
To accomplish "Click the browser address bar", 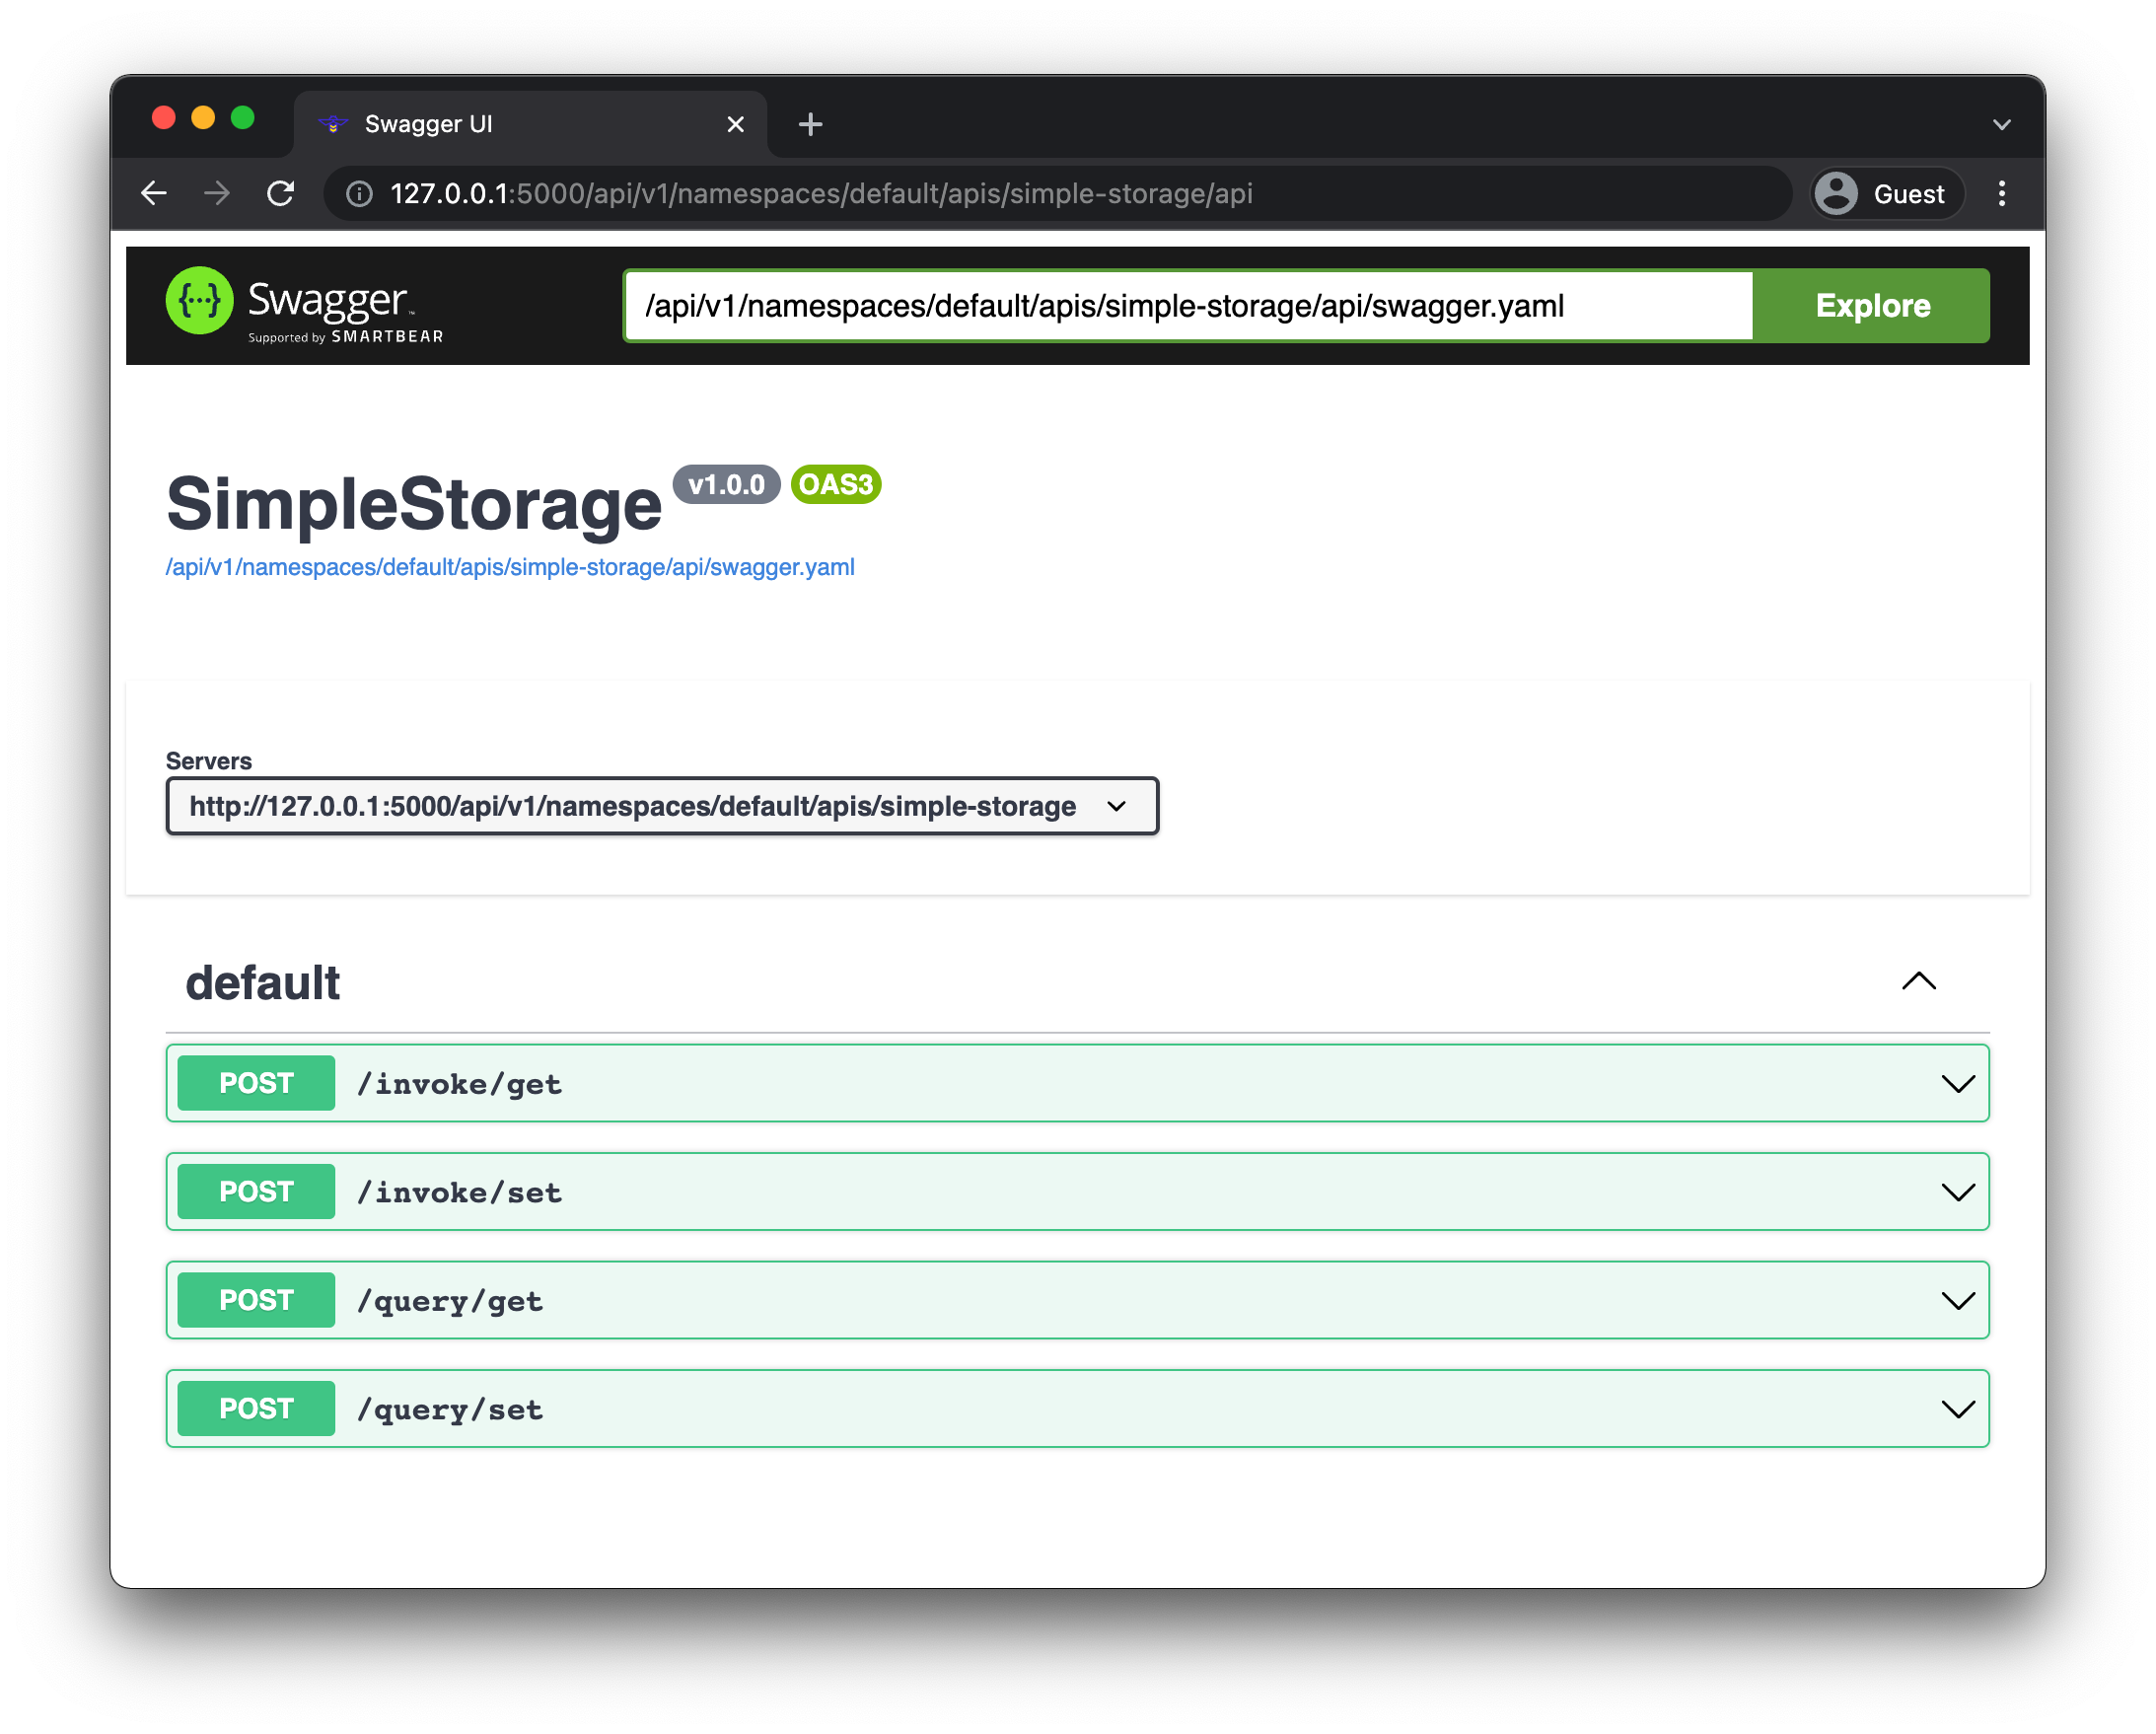I will tap(900, 193).
